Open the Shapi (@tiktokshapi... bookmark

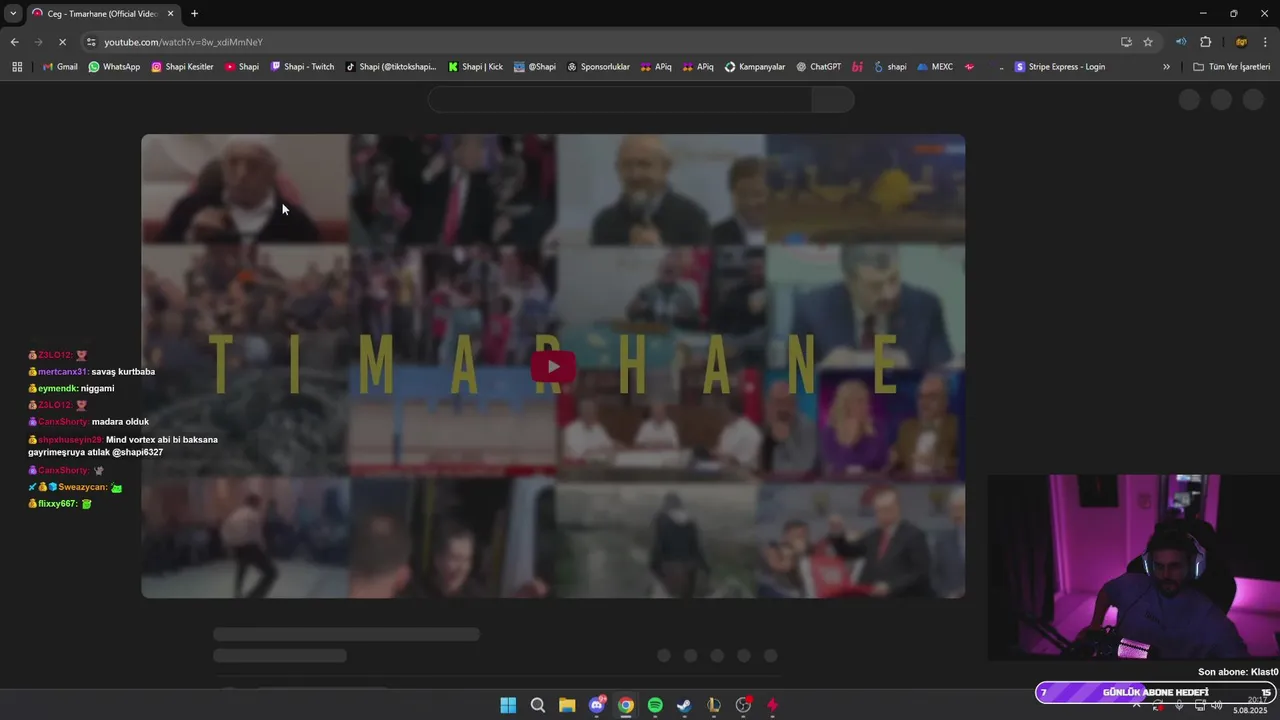pos(391,67)
